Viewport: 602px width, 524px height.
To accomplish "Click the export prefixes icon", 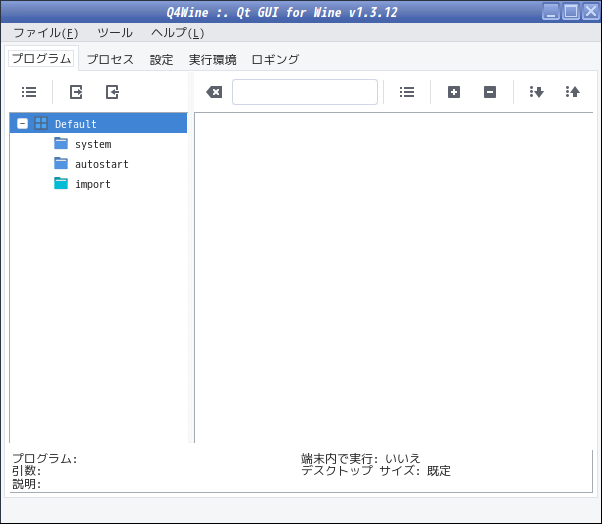I will (76, 92).
